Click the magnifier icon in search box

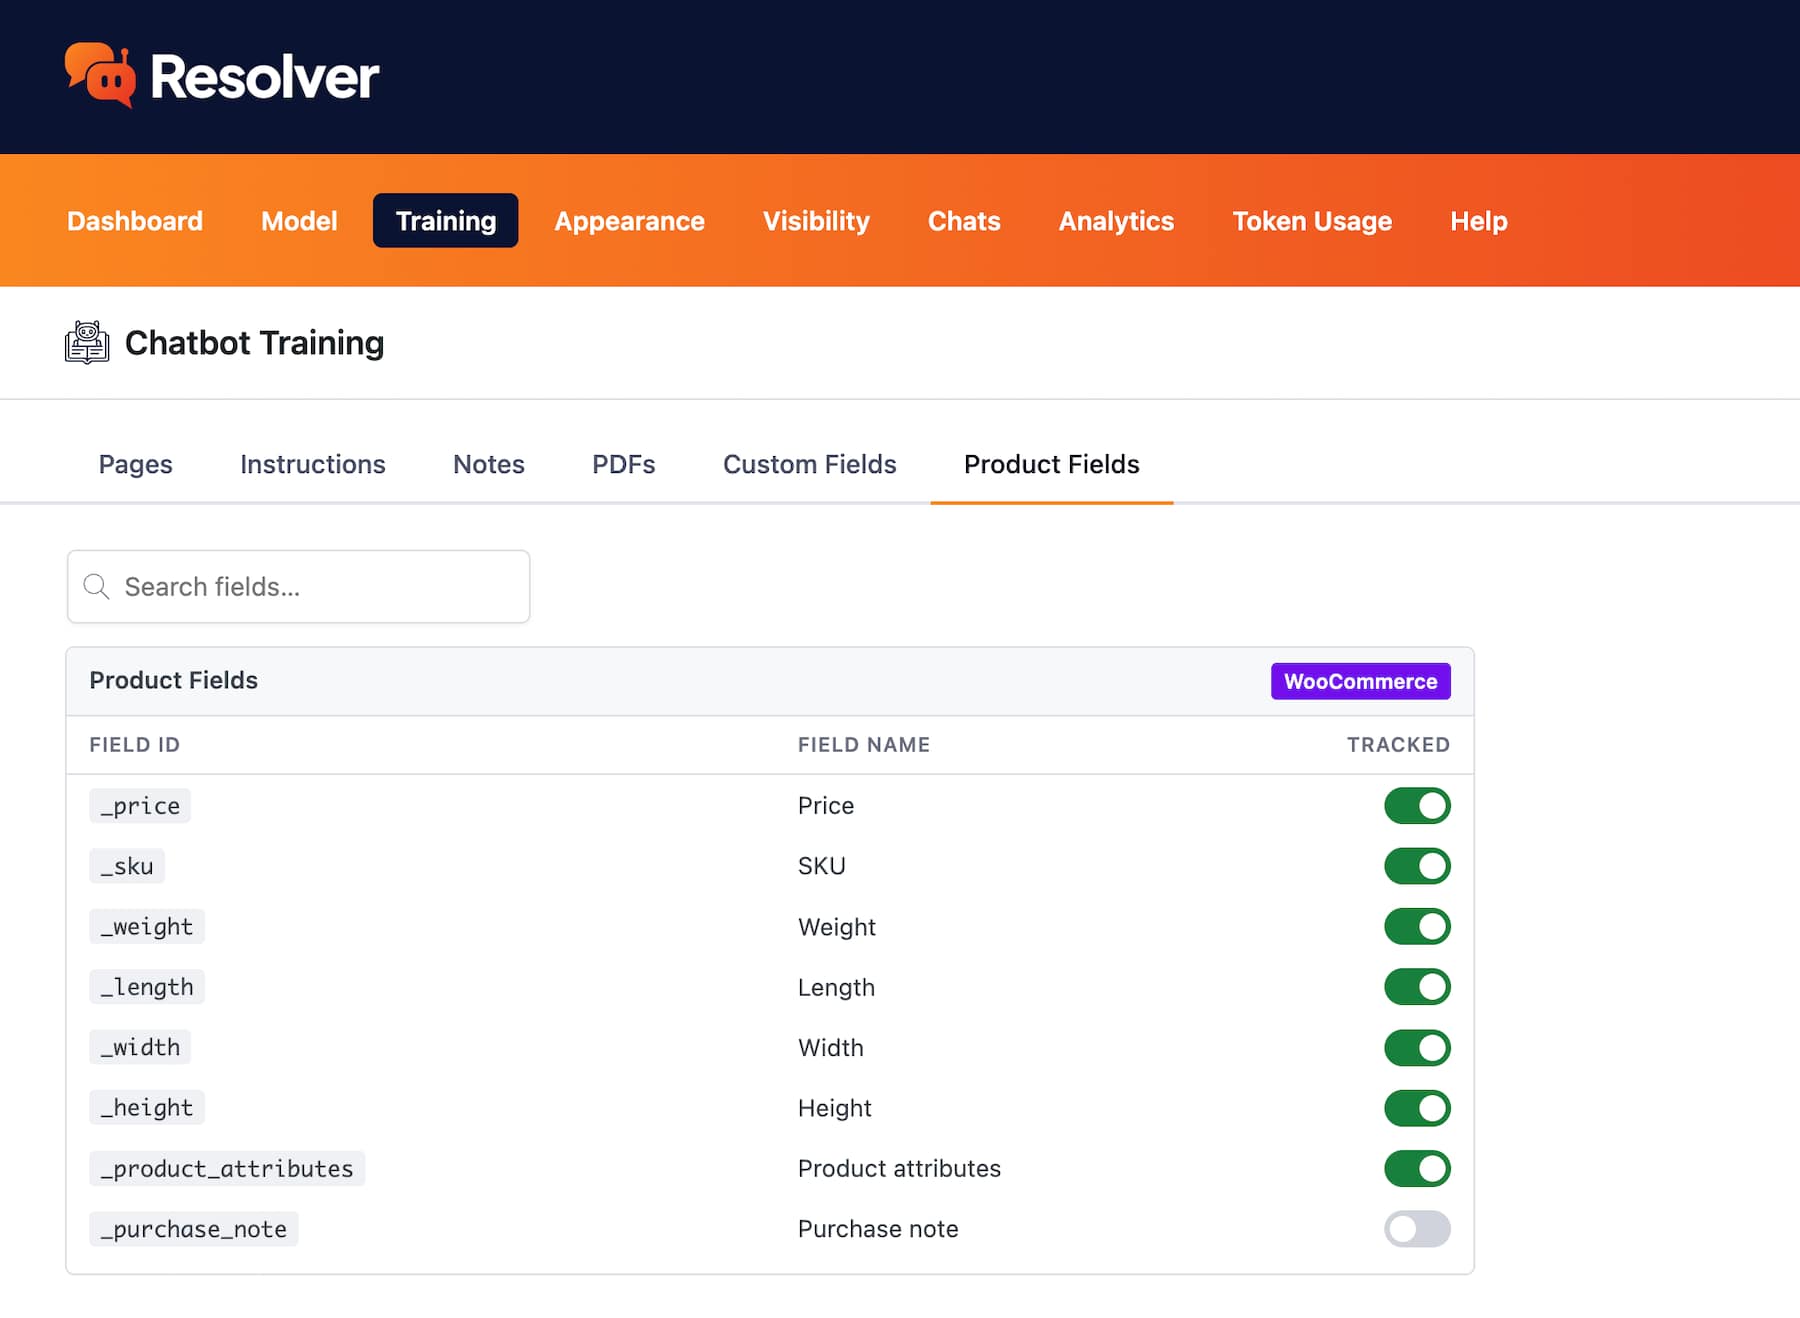point(96,586)
